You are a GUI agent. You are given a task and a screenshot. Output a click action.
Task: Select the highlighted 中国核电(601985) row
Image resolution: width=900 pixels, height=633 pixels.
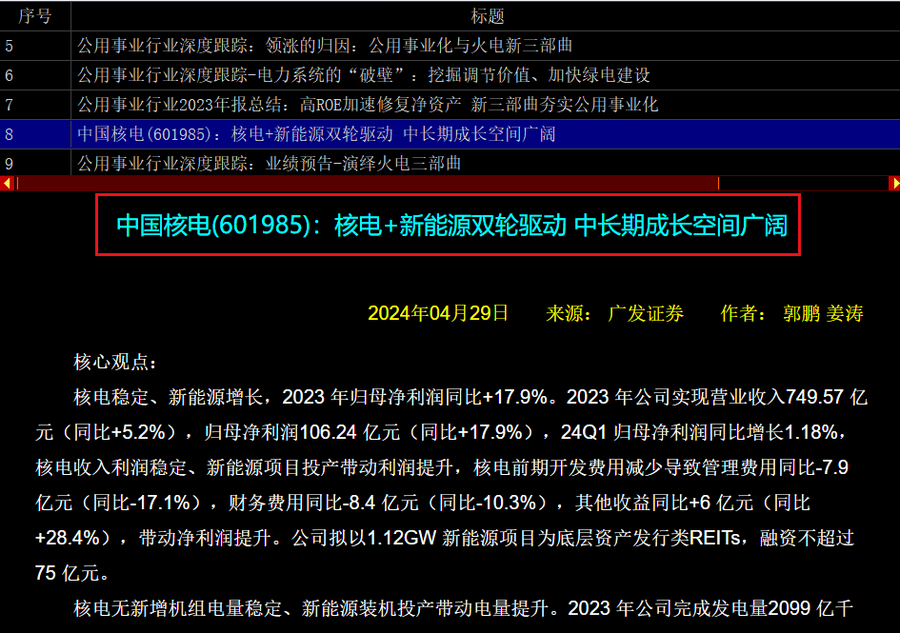(316, 134)
